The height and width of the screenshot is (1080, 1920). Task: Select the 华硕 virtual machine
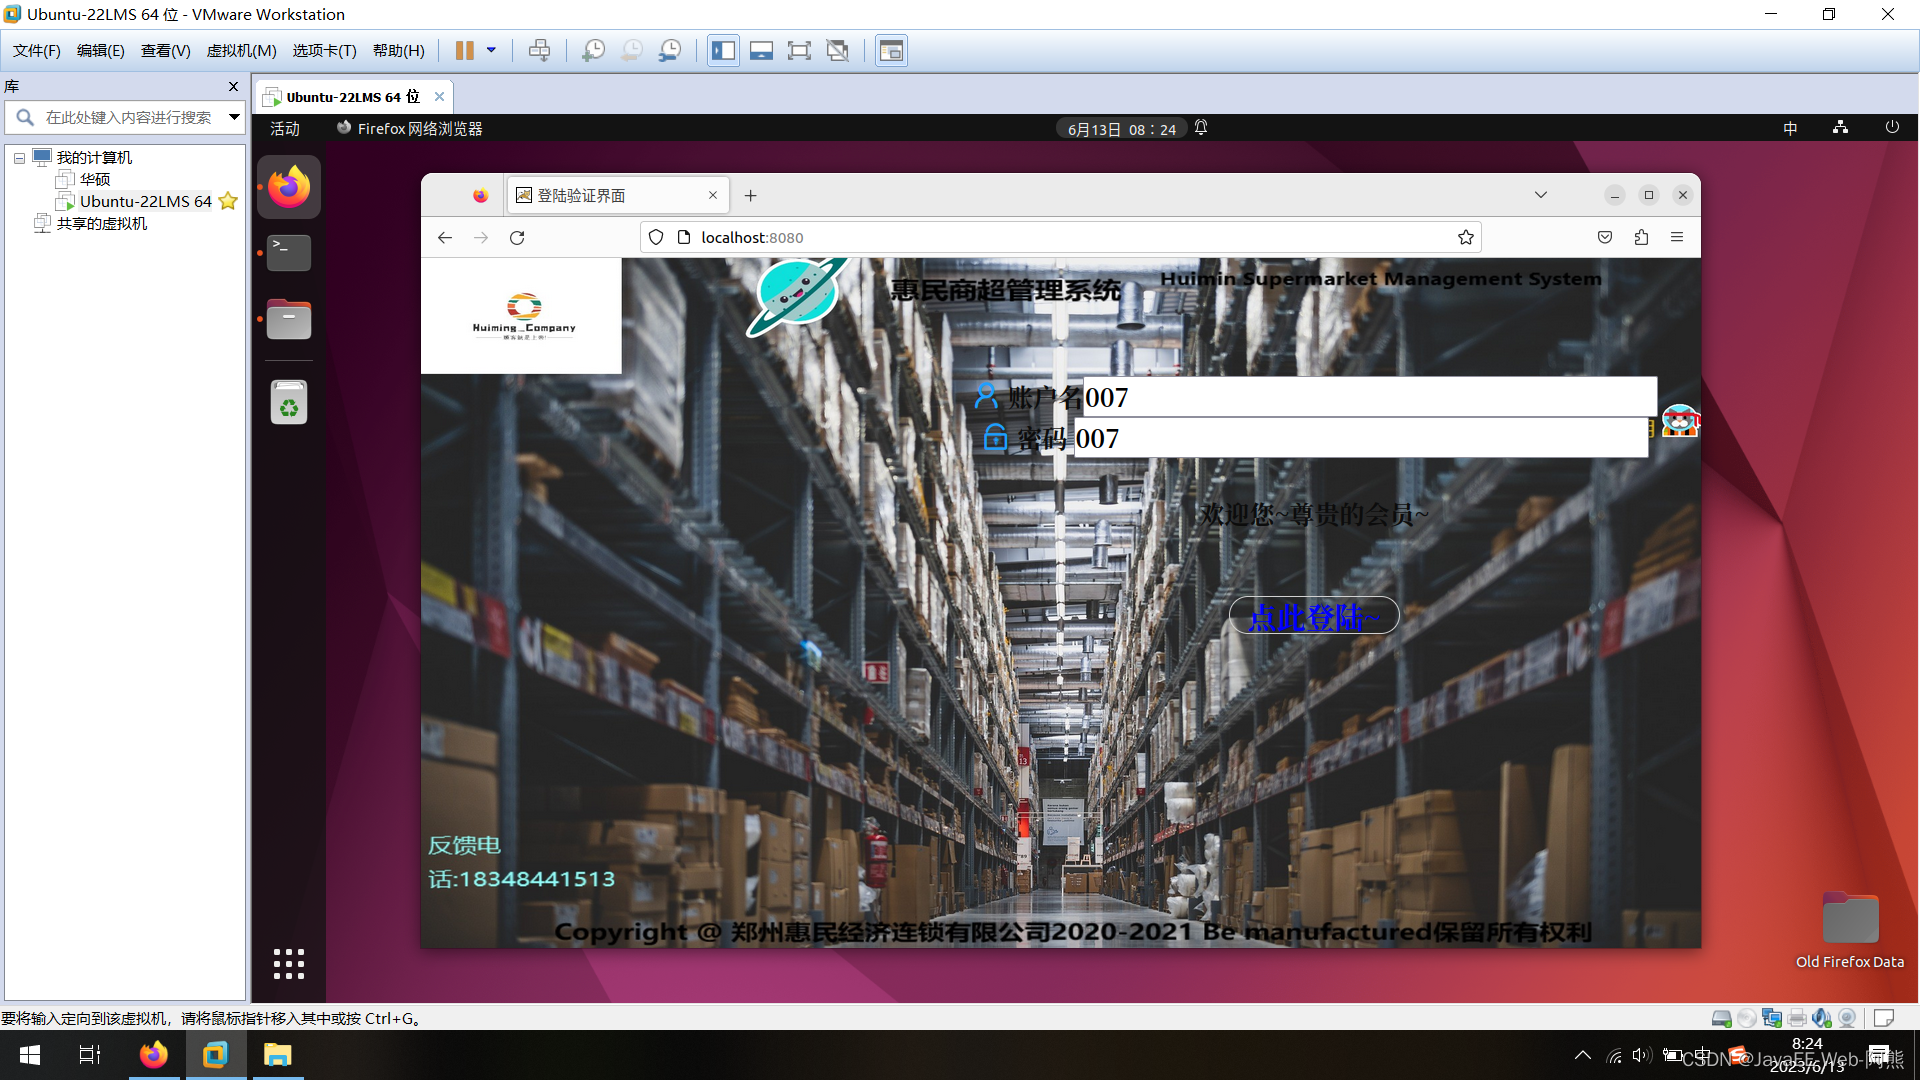95,179
